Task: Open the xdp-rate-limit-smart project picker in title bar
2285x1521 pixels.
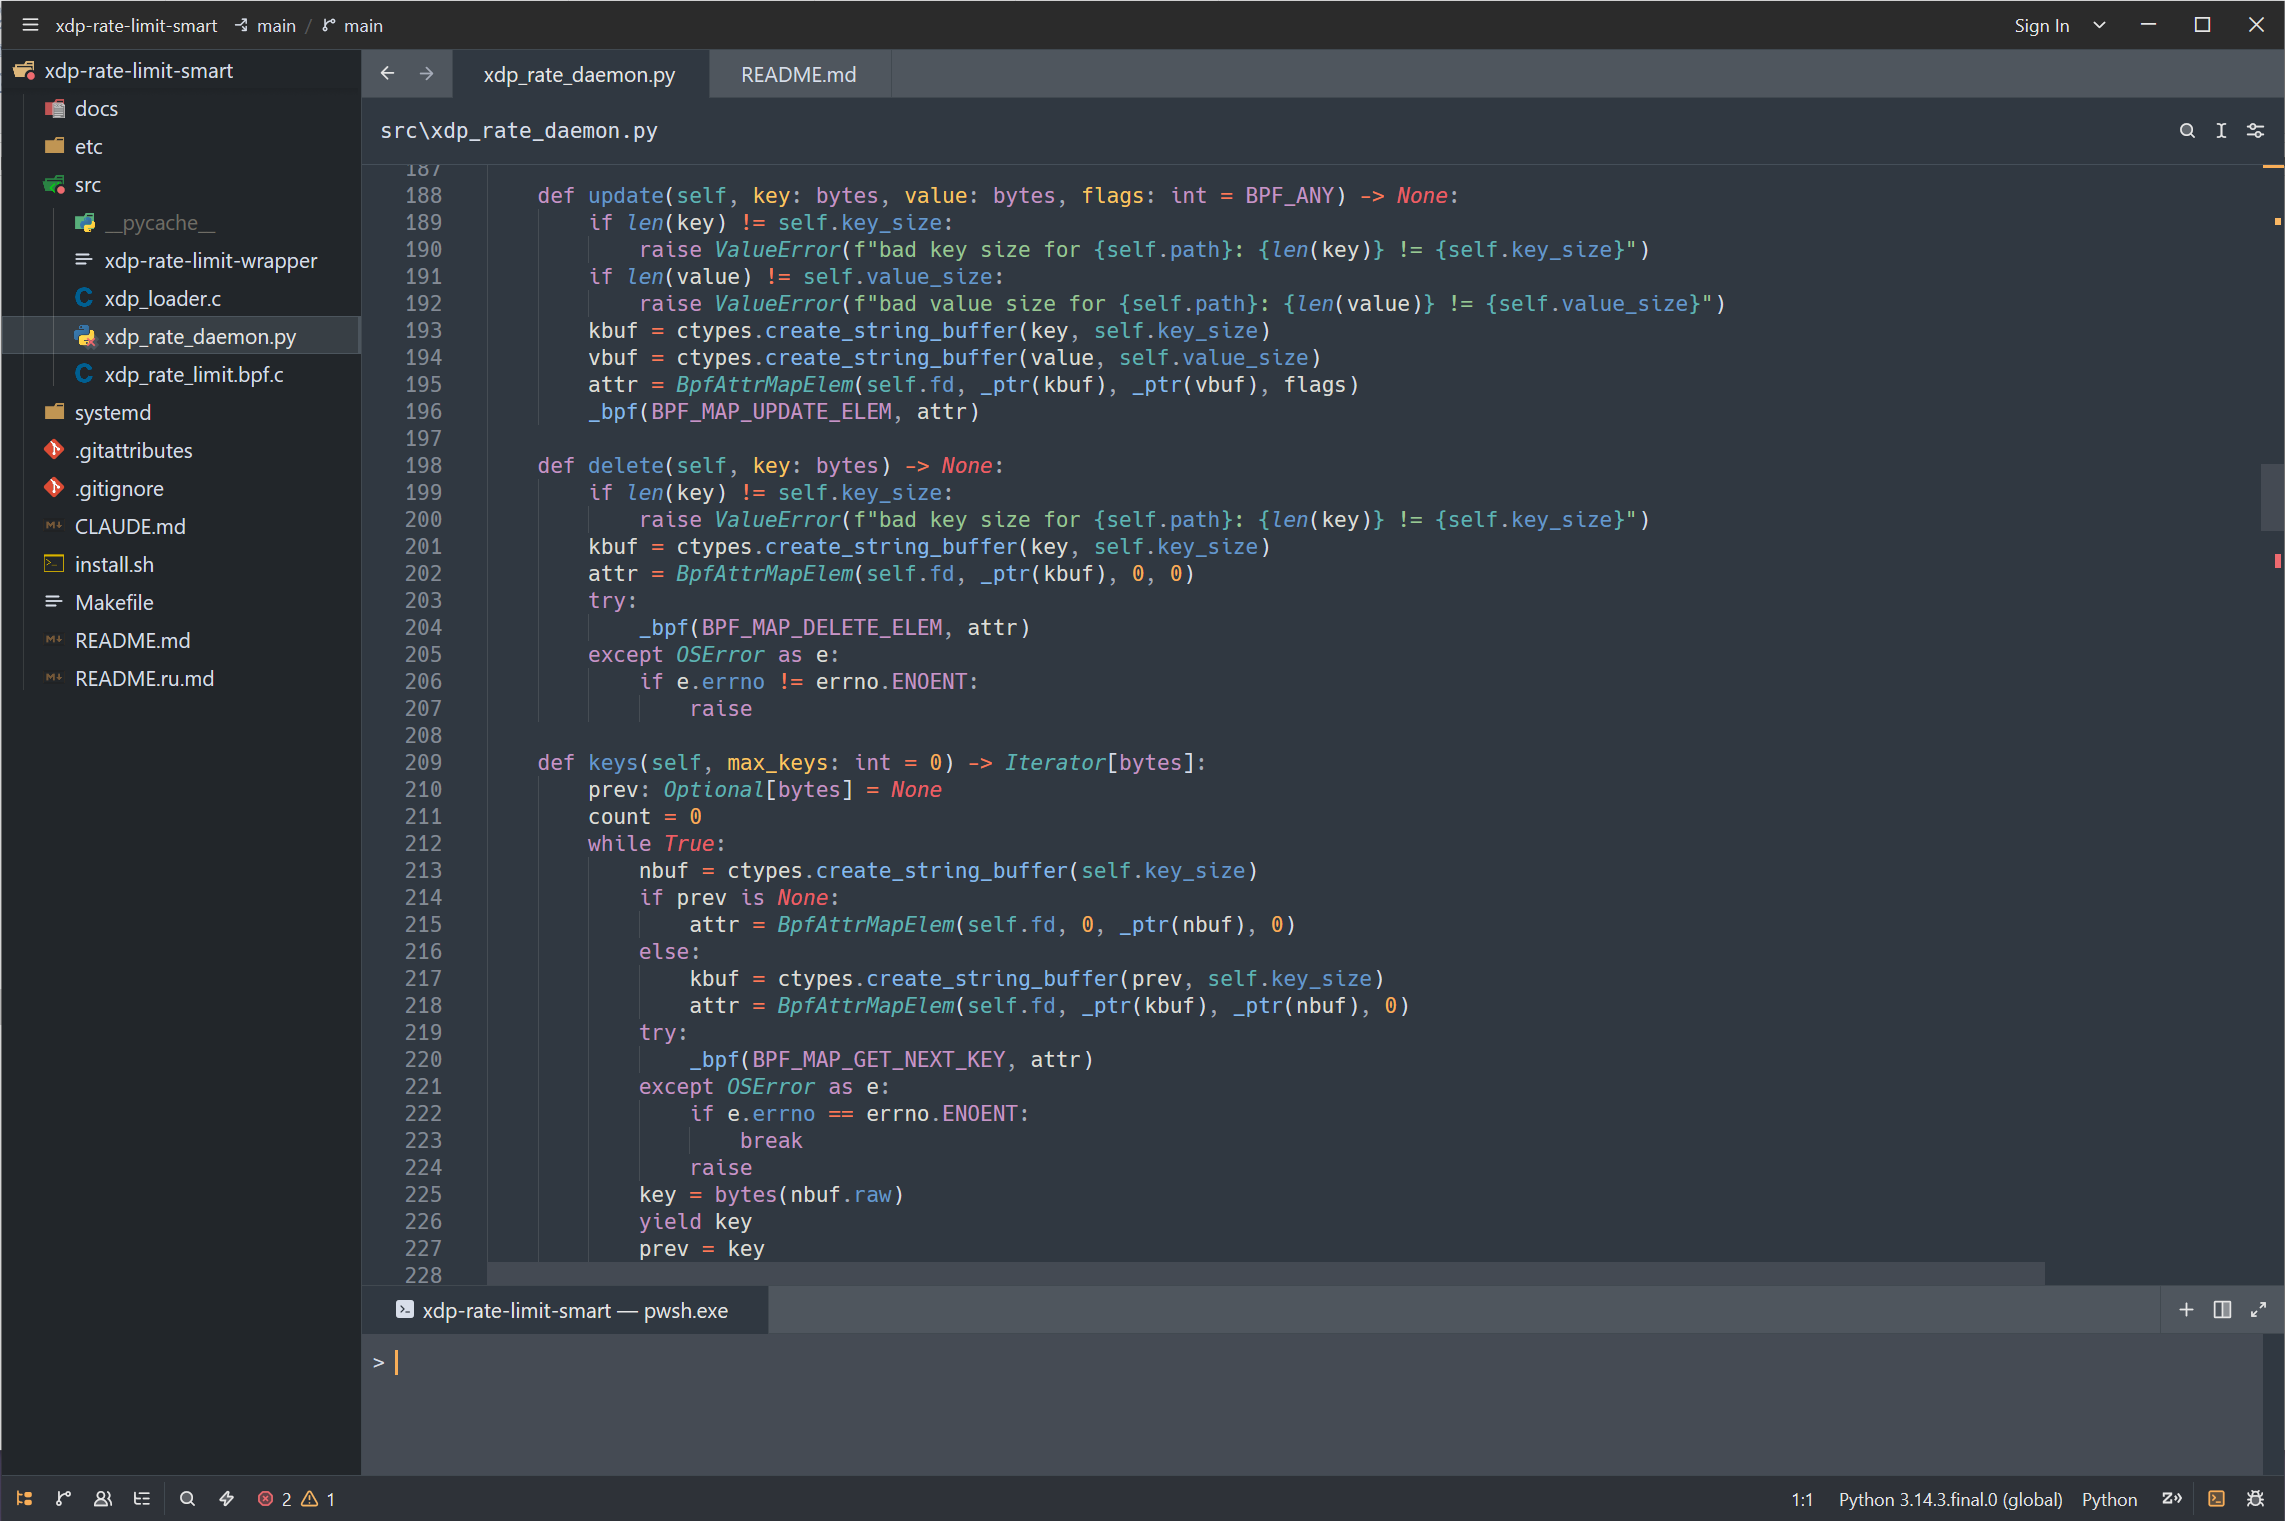Action: click(136, 25)
